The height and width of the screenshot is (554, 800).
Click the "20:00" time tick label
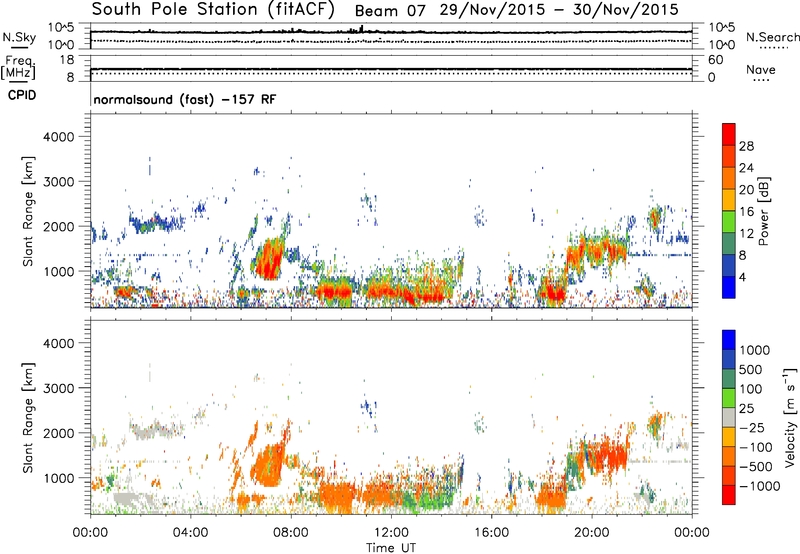coord(592,533)
